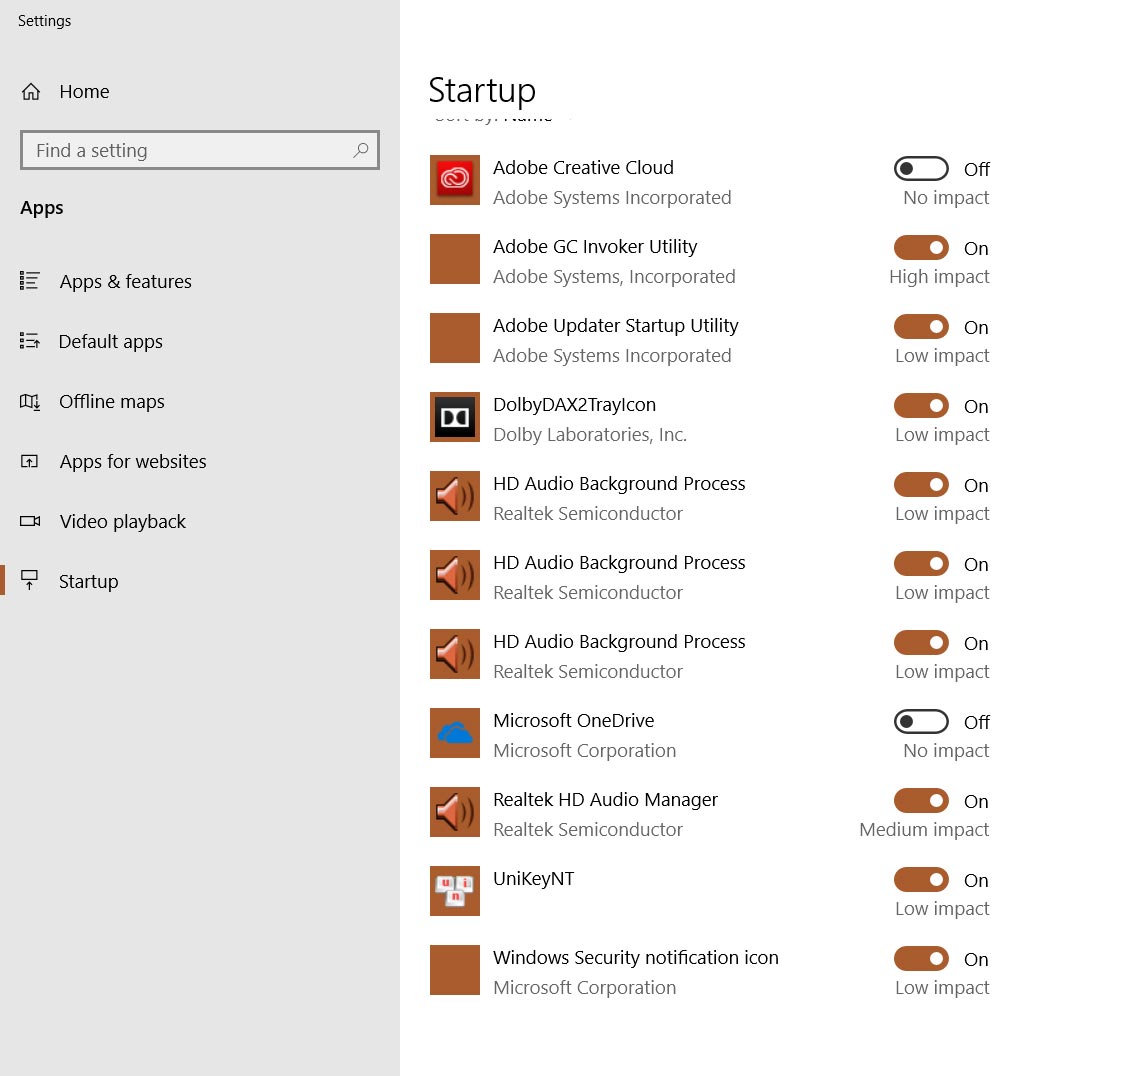Click the Windows Security notification icon label
Viewport: 1121px width, 1076px height.
point(636,957)
